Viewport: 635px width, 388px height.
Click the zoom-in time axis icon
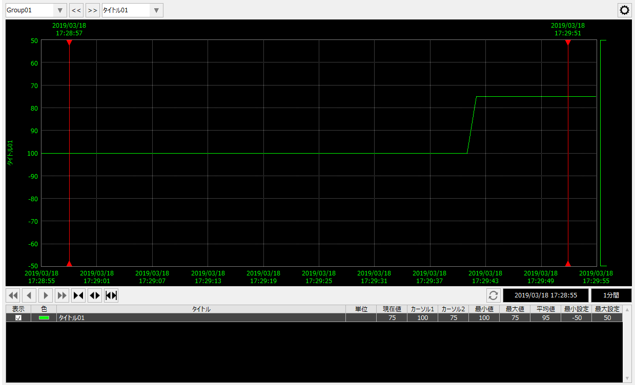tap(78, 296)
